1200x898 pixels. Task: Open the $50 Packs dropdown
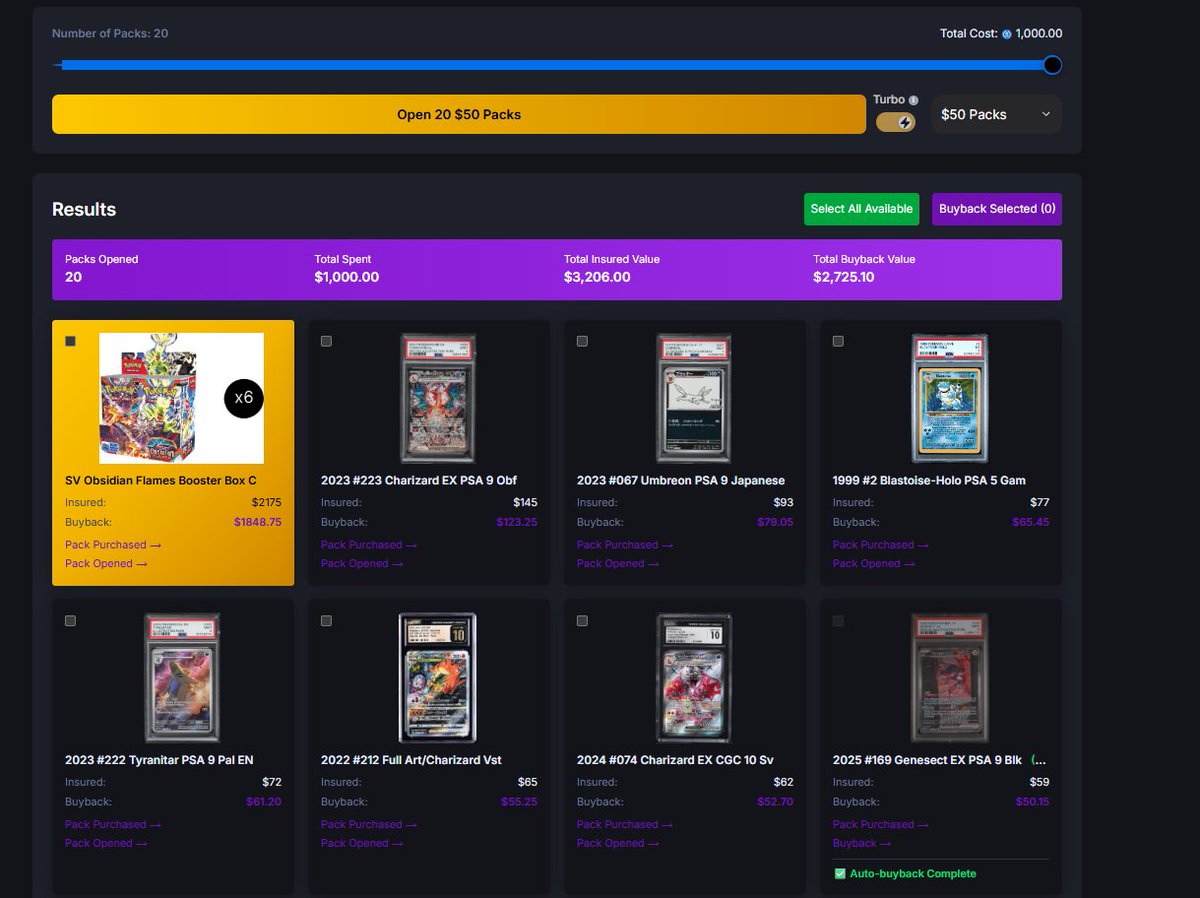[x=996, y=114]
